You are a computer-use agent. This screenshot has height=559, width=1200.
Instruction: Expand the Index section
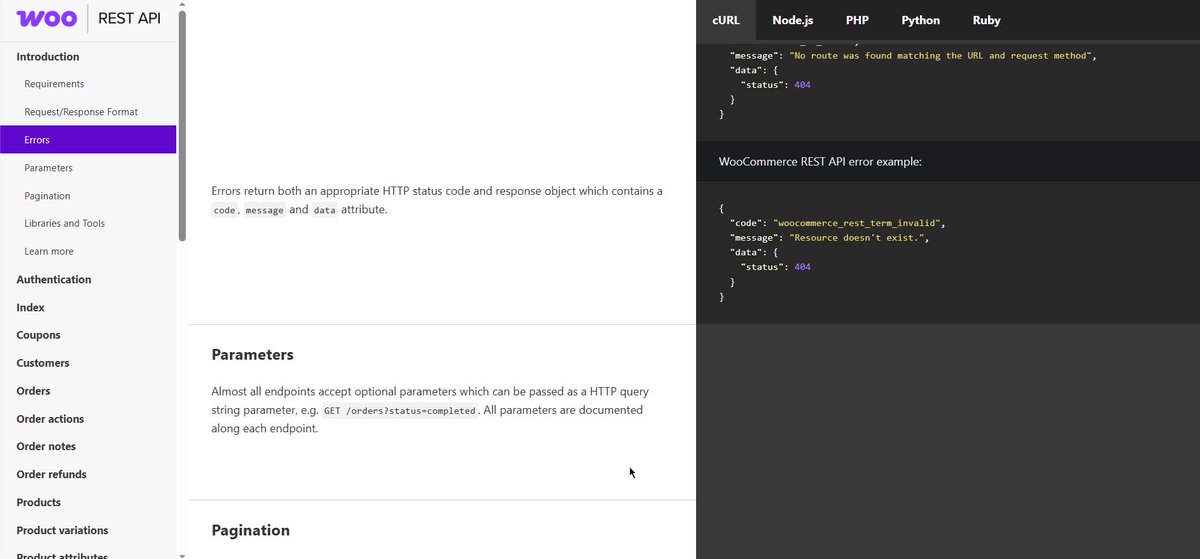(x=30, y=308)
